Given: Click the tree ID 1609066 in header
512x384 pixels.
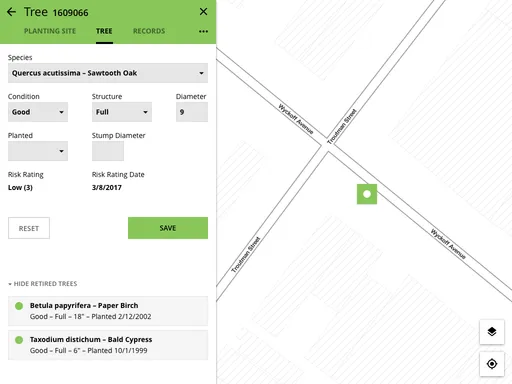Looking at the screenshot, I should (71, 13).
